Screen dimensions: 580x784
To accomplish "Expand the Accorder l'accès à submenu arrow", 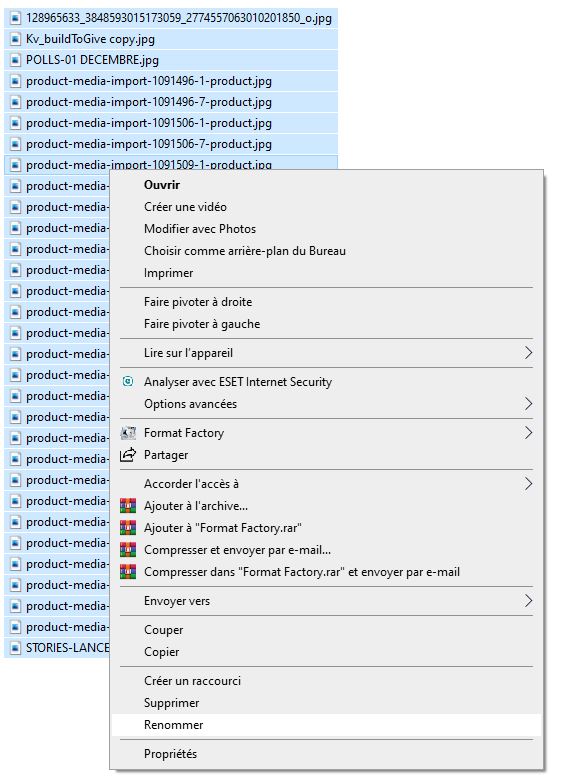I will click(528, 484).
